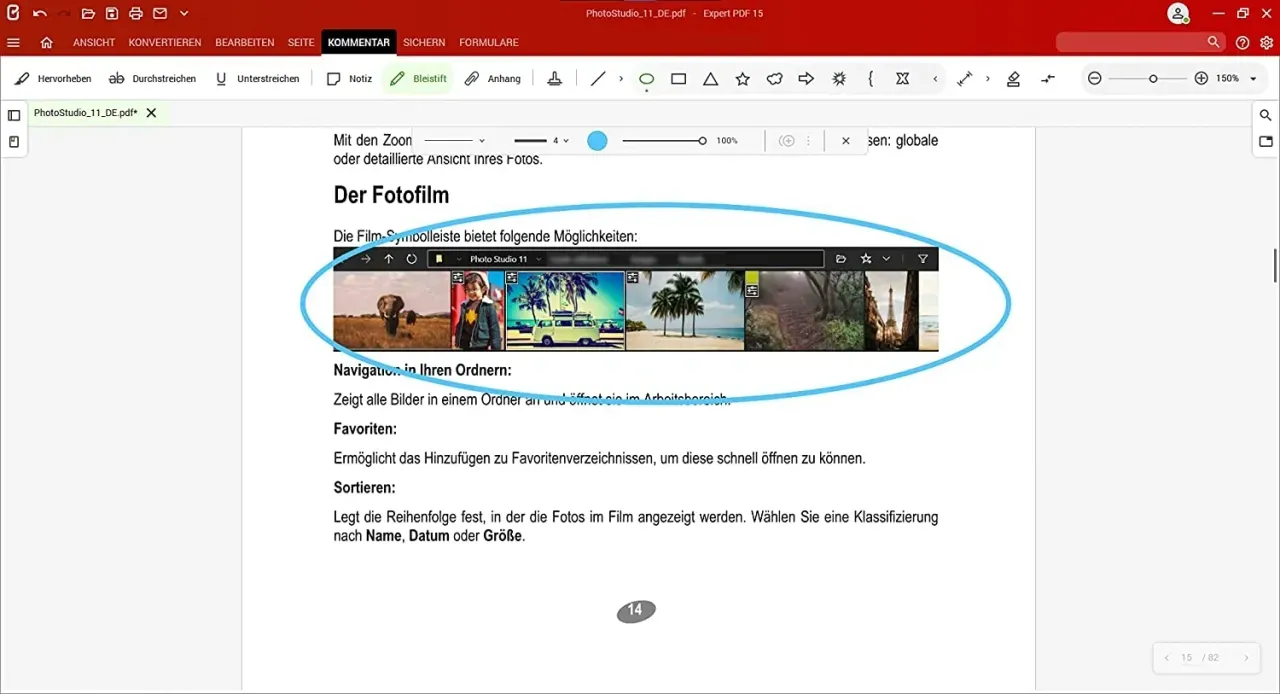Select the line drawing tool
The width and height of the screenshot is (1280, 694).
point(598,79)
